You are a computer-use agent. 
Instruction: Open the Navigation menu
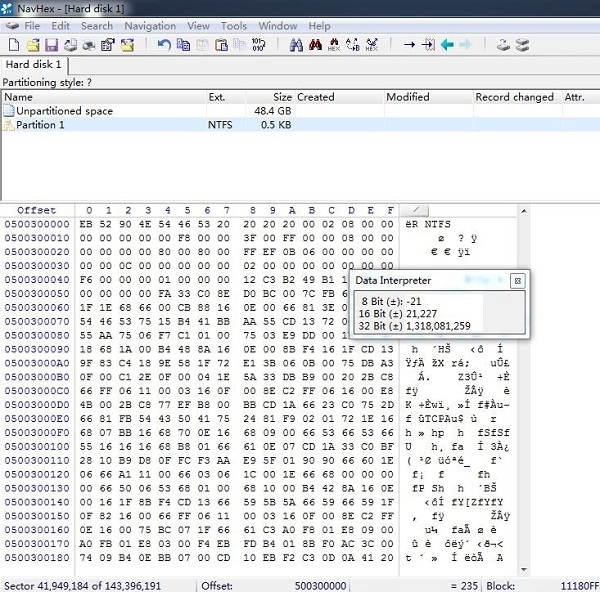[150, 26]
